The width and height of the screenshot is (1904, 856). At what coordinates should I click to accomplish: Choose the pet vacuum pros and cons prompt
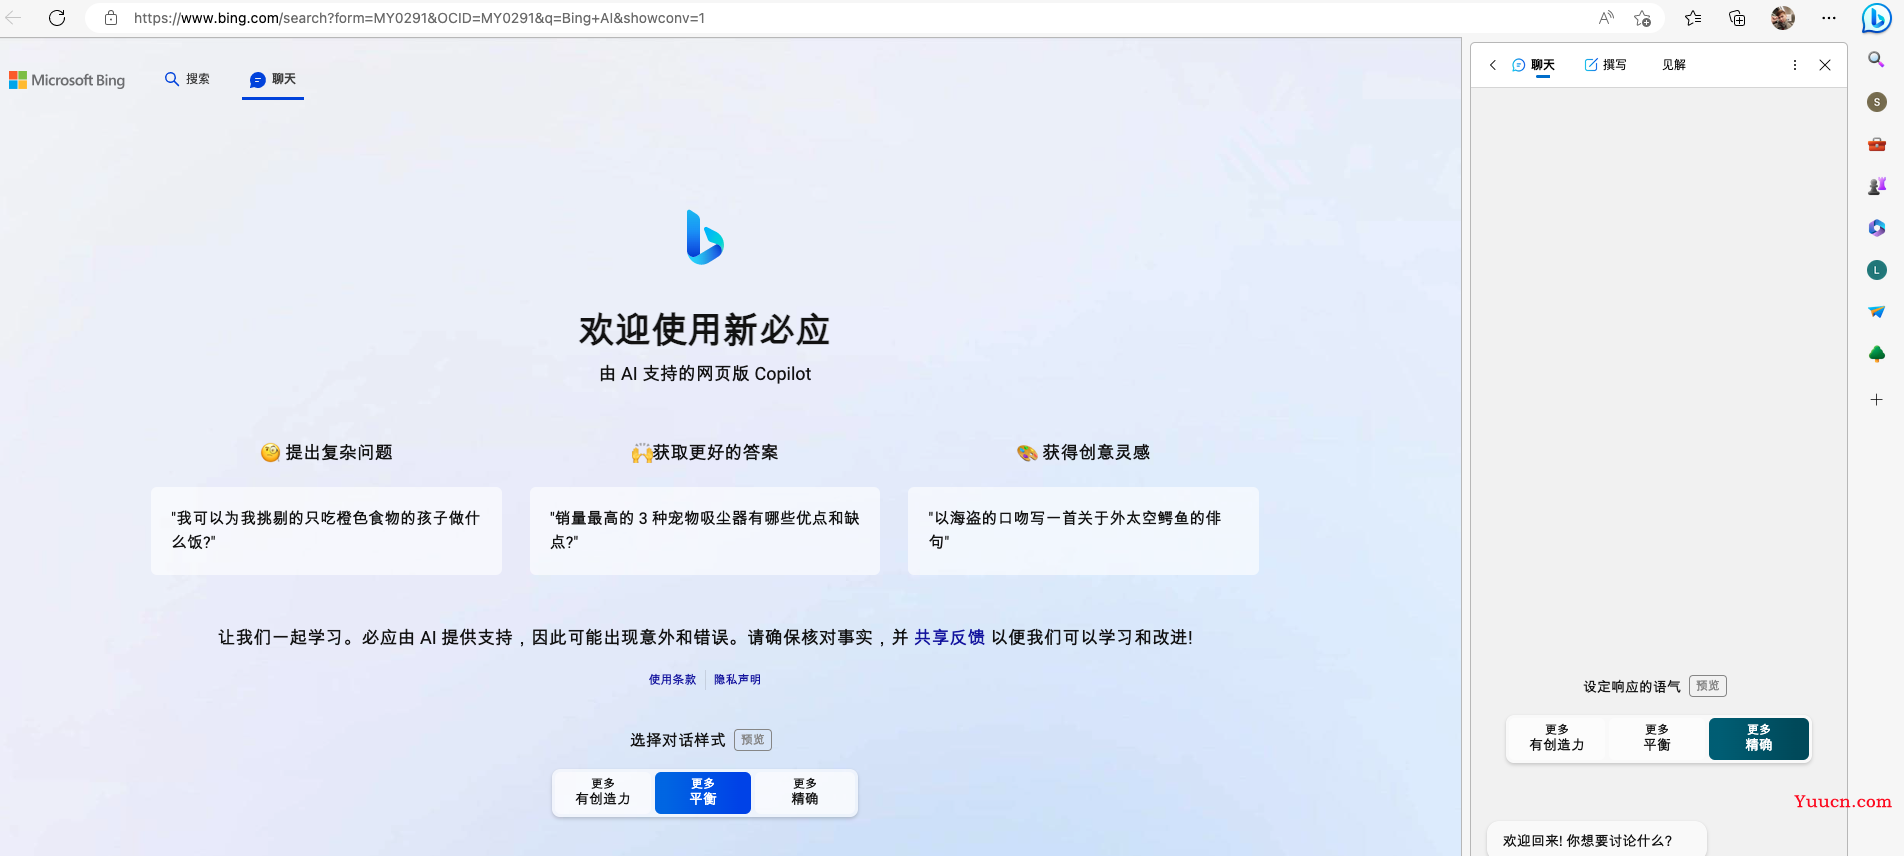pyautogui.click(x=705, y=531)
